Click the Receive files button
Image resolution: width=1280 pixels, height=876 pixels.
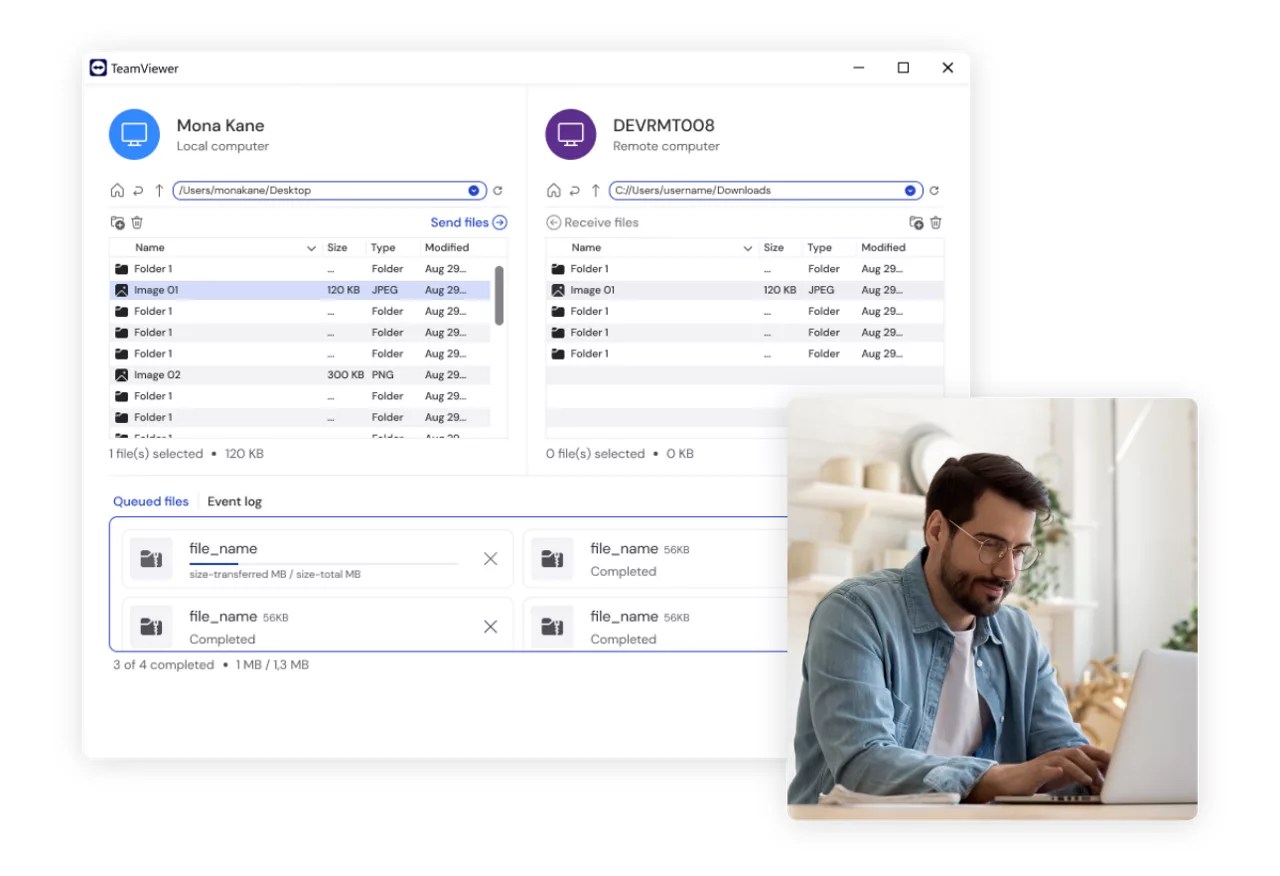(592, 223)
